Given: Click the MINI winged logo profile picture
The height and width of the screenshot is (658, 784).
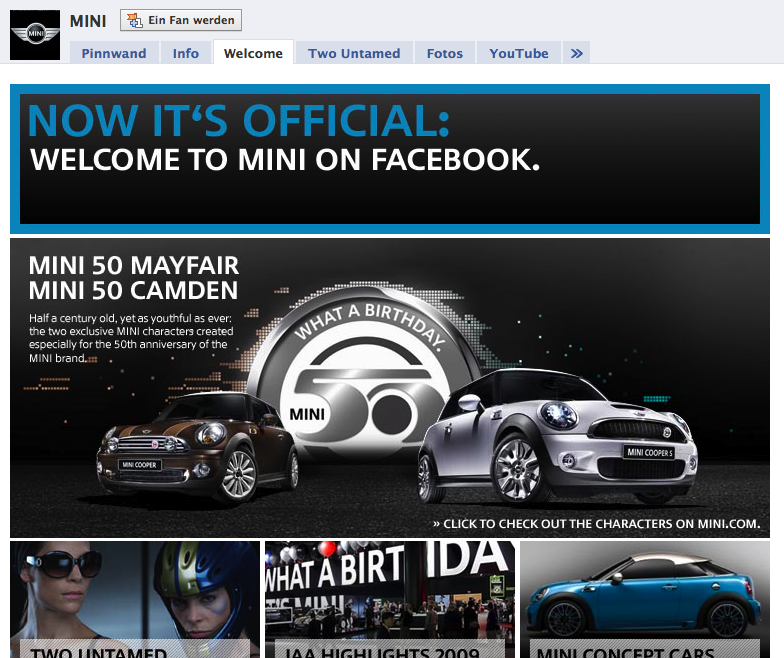Looking at the screenshot, I should tap(35, 35).
